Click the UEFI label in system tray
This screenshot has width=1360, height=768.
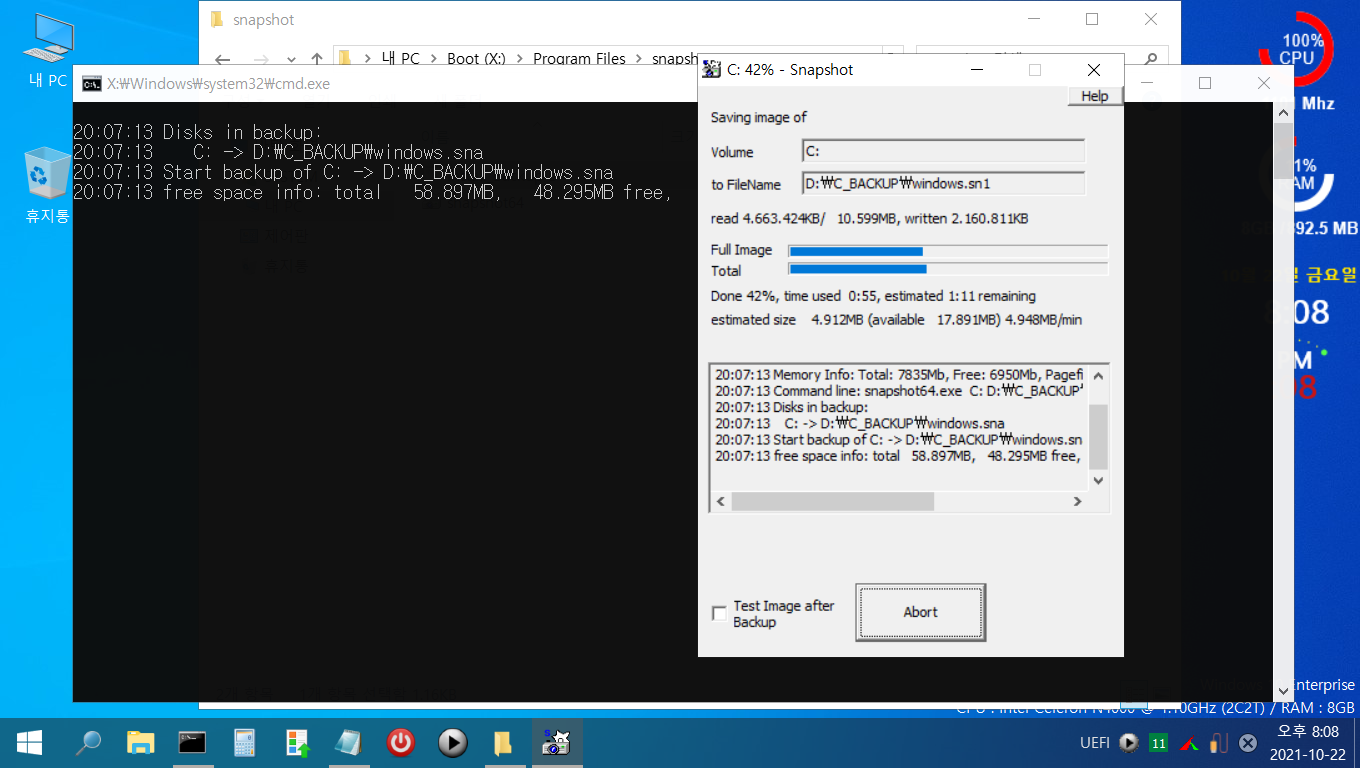(x=1095, y=743)
